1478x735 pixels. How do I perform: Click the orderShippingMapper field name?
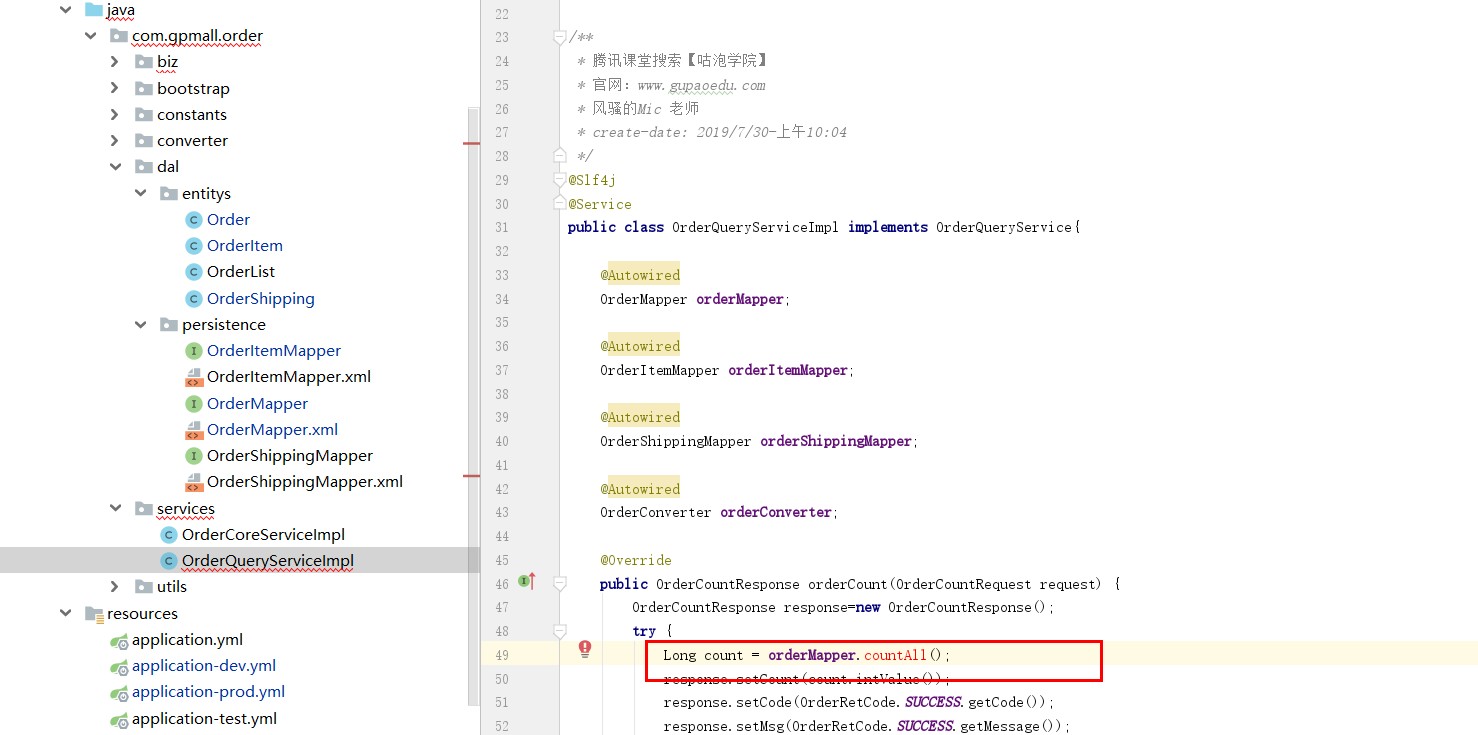[x=836, y=441]
